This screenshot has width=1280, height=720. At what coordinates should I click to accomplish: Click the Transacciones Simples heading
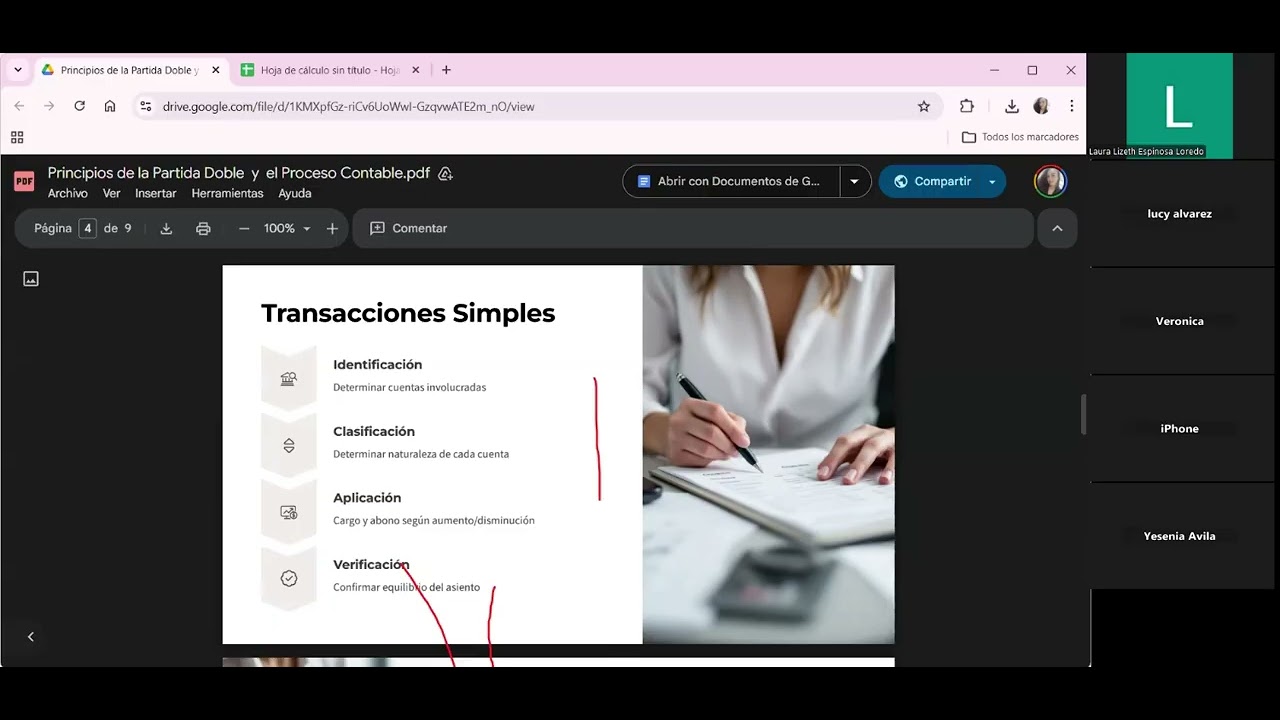pos(408,313)
